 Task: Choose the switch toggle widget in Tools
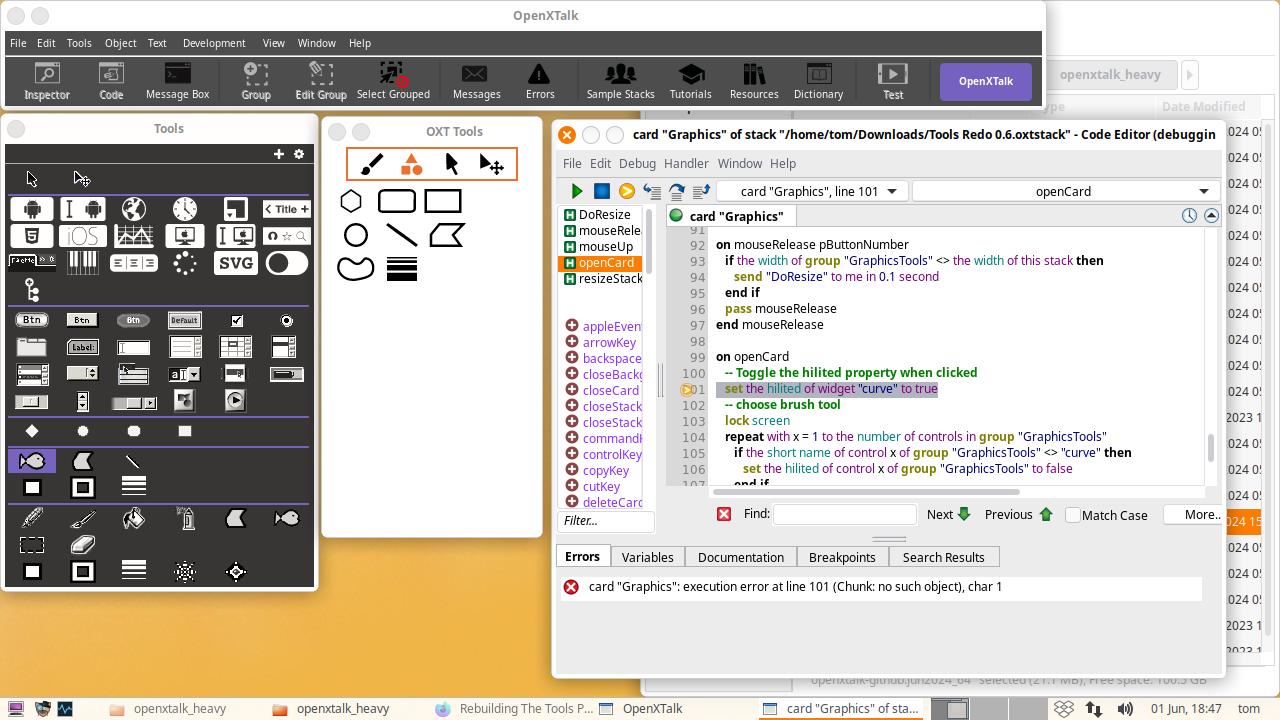(x=287, y=263)
